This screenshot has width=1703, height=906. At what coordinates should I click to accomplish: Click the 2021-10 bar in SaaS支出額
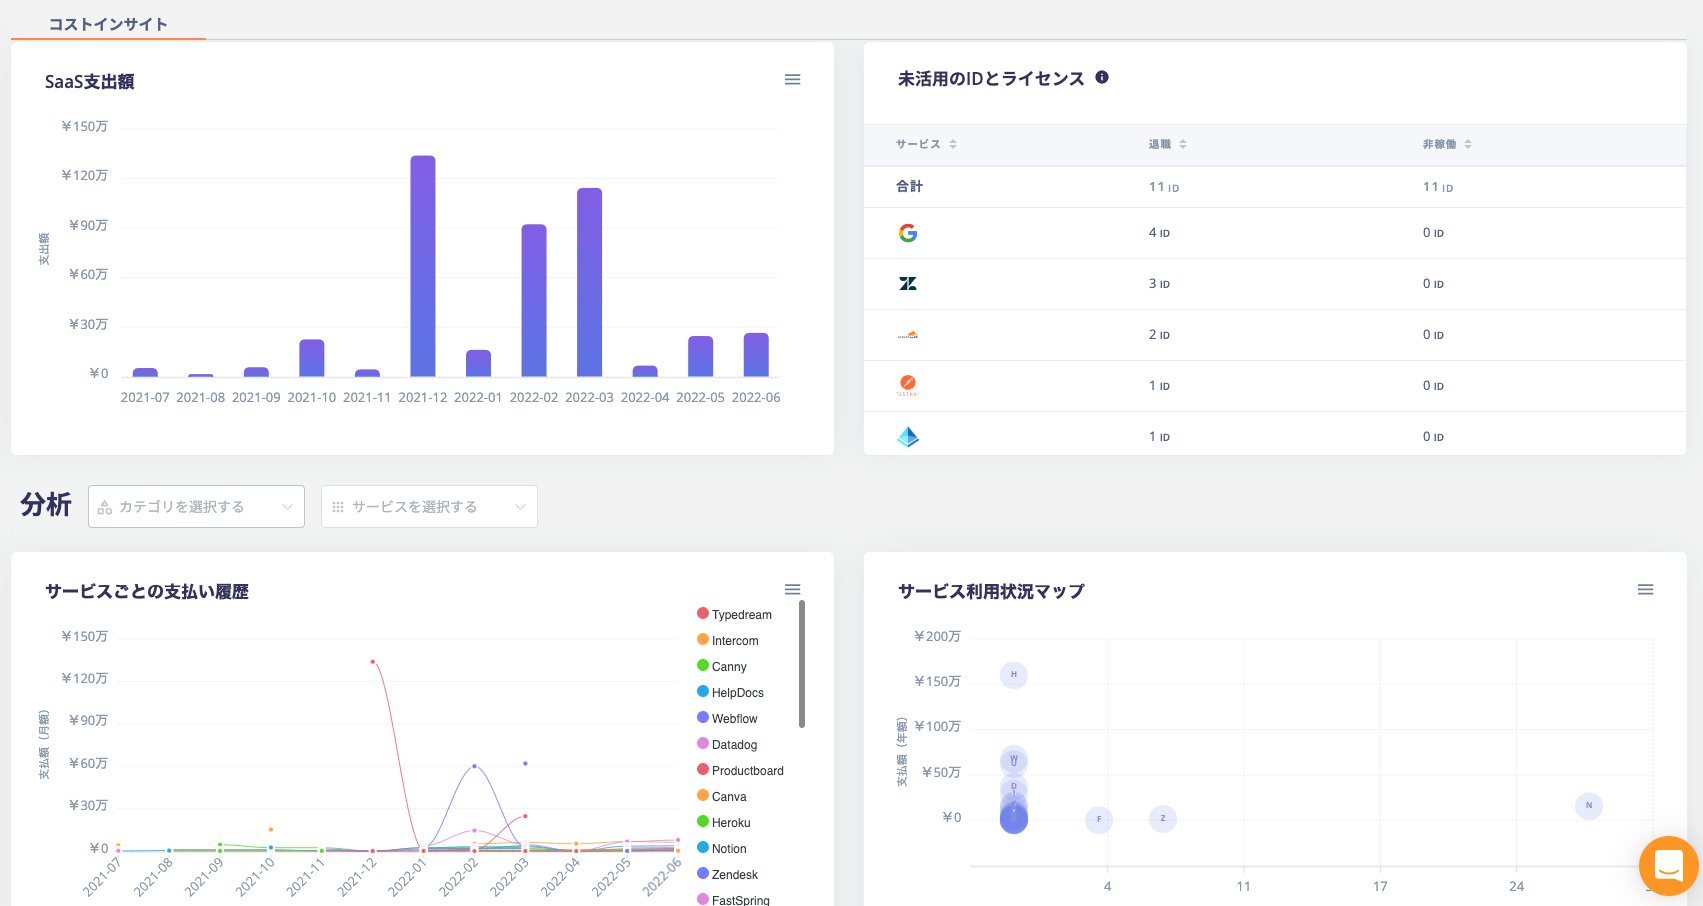pos(312,358)
